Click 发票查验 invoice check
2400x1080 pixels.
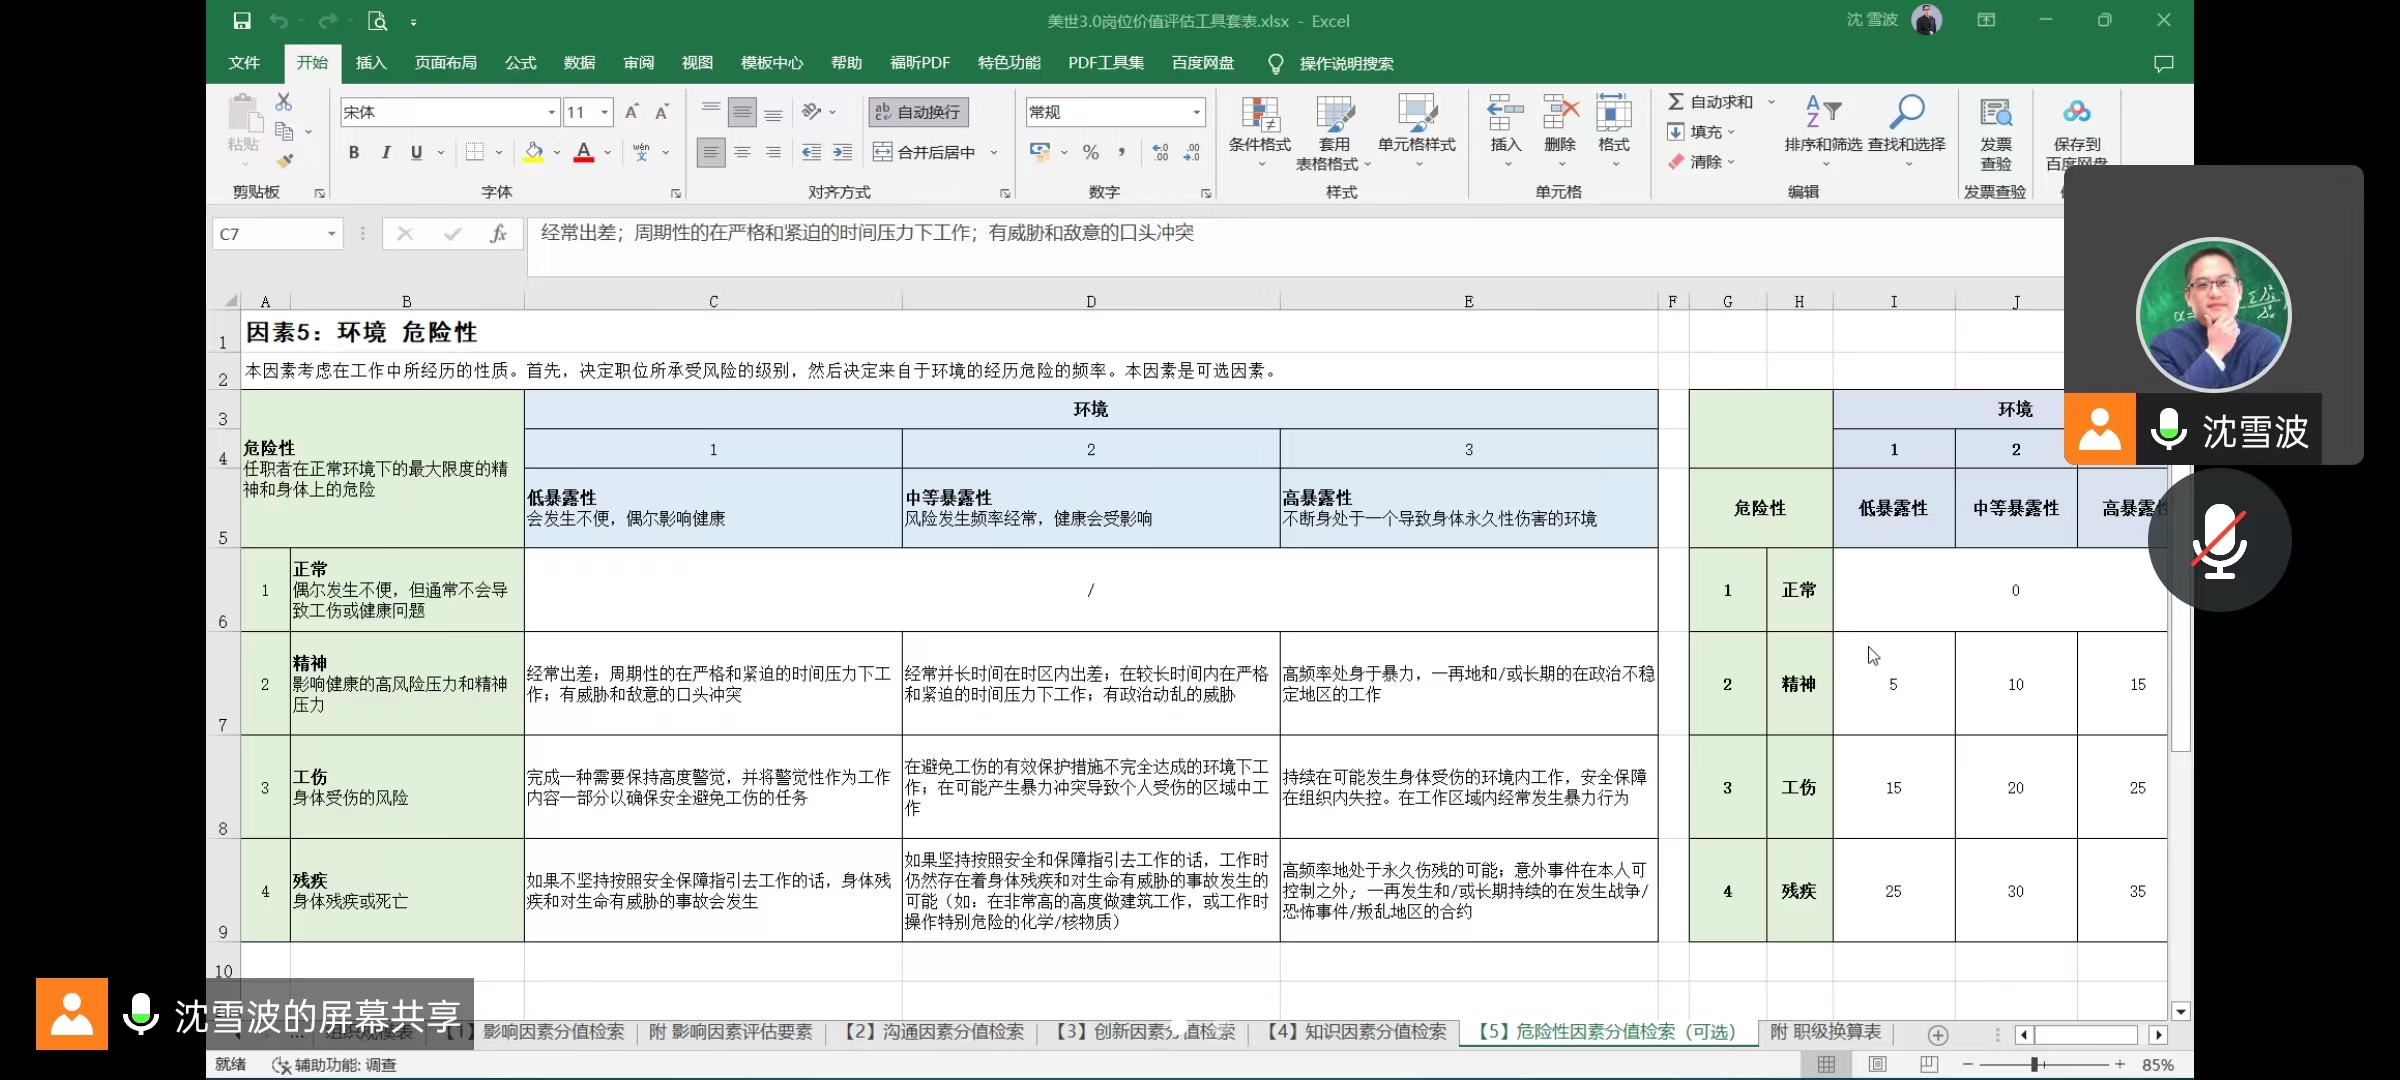pos(1996,132)
